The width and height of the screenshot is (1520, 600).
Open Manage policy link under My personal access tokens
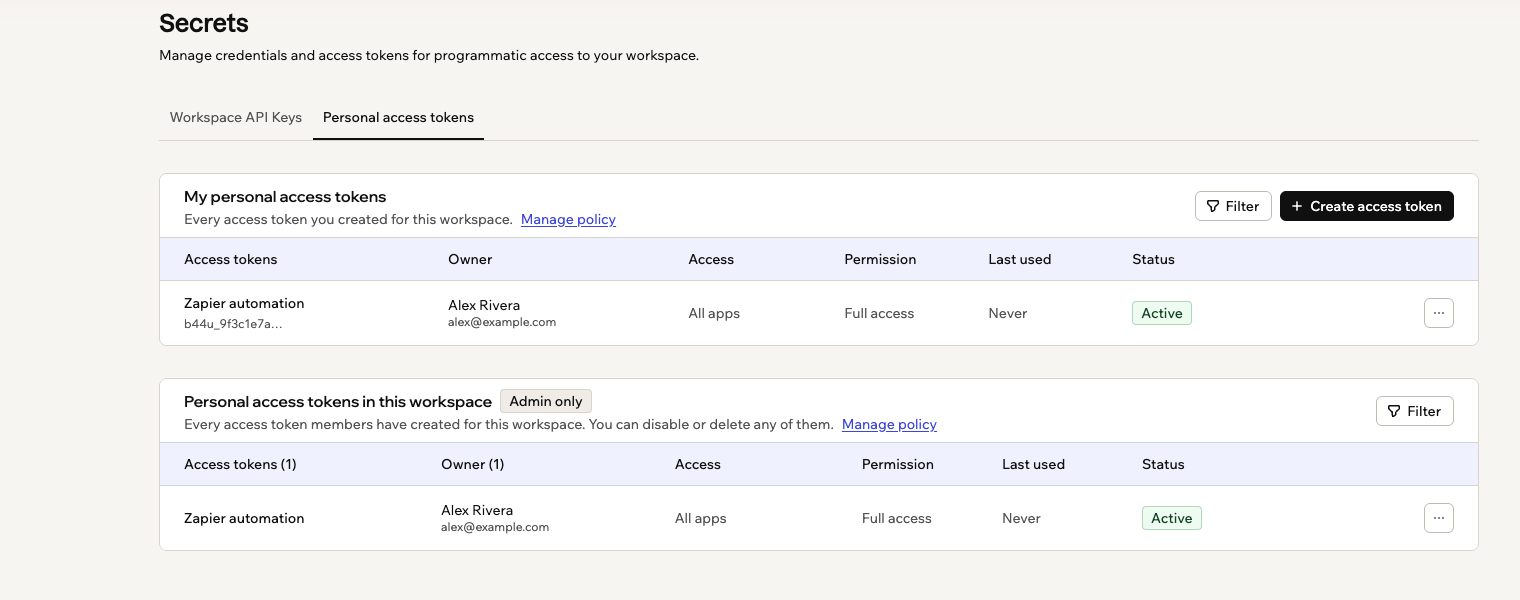click(x=568, y=219)
